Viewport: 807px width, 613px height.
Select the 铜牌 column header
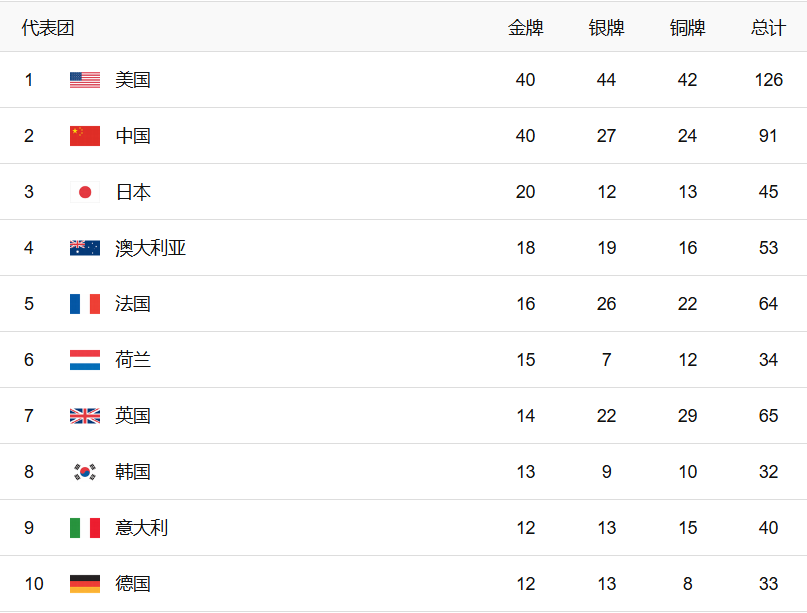click(687, 28)
